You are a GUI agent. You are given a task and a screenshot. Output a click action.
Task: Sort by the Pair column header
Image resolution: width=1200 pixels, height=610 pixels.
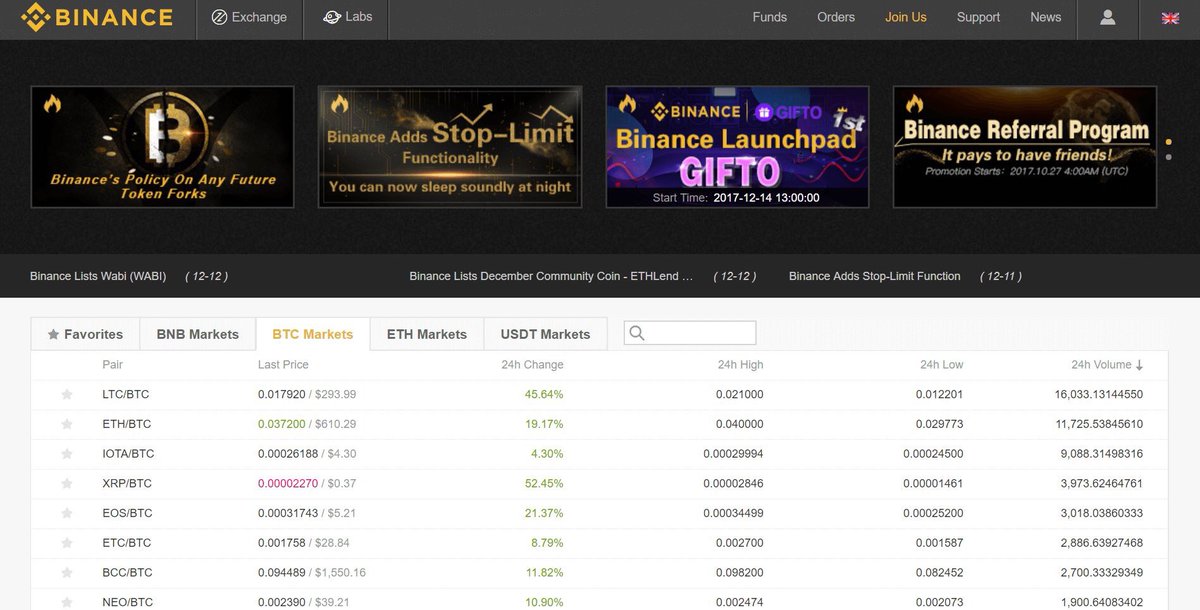click(113, 365)
